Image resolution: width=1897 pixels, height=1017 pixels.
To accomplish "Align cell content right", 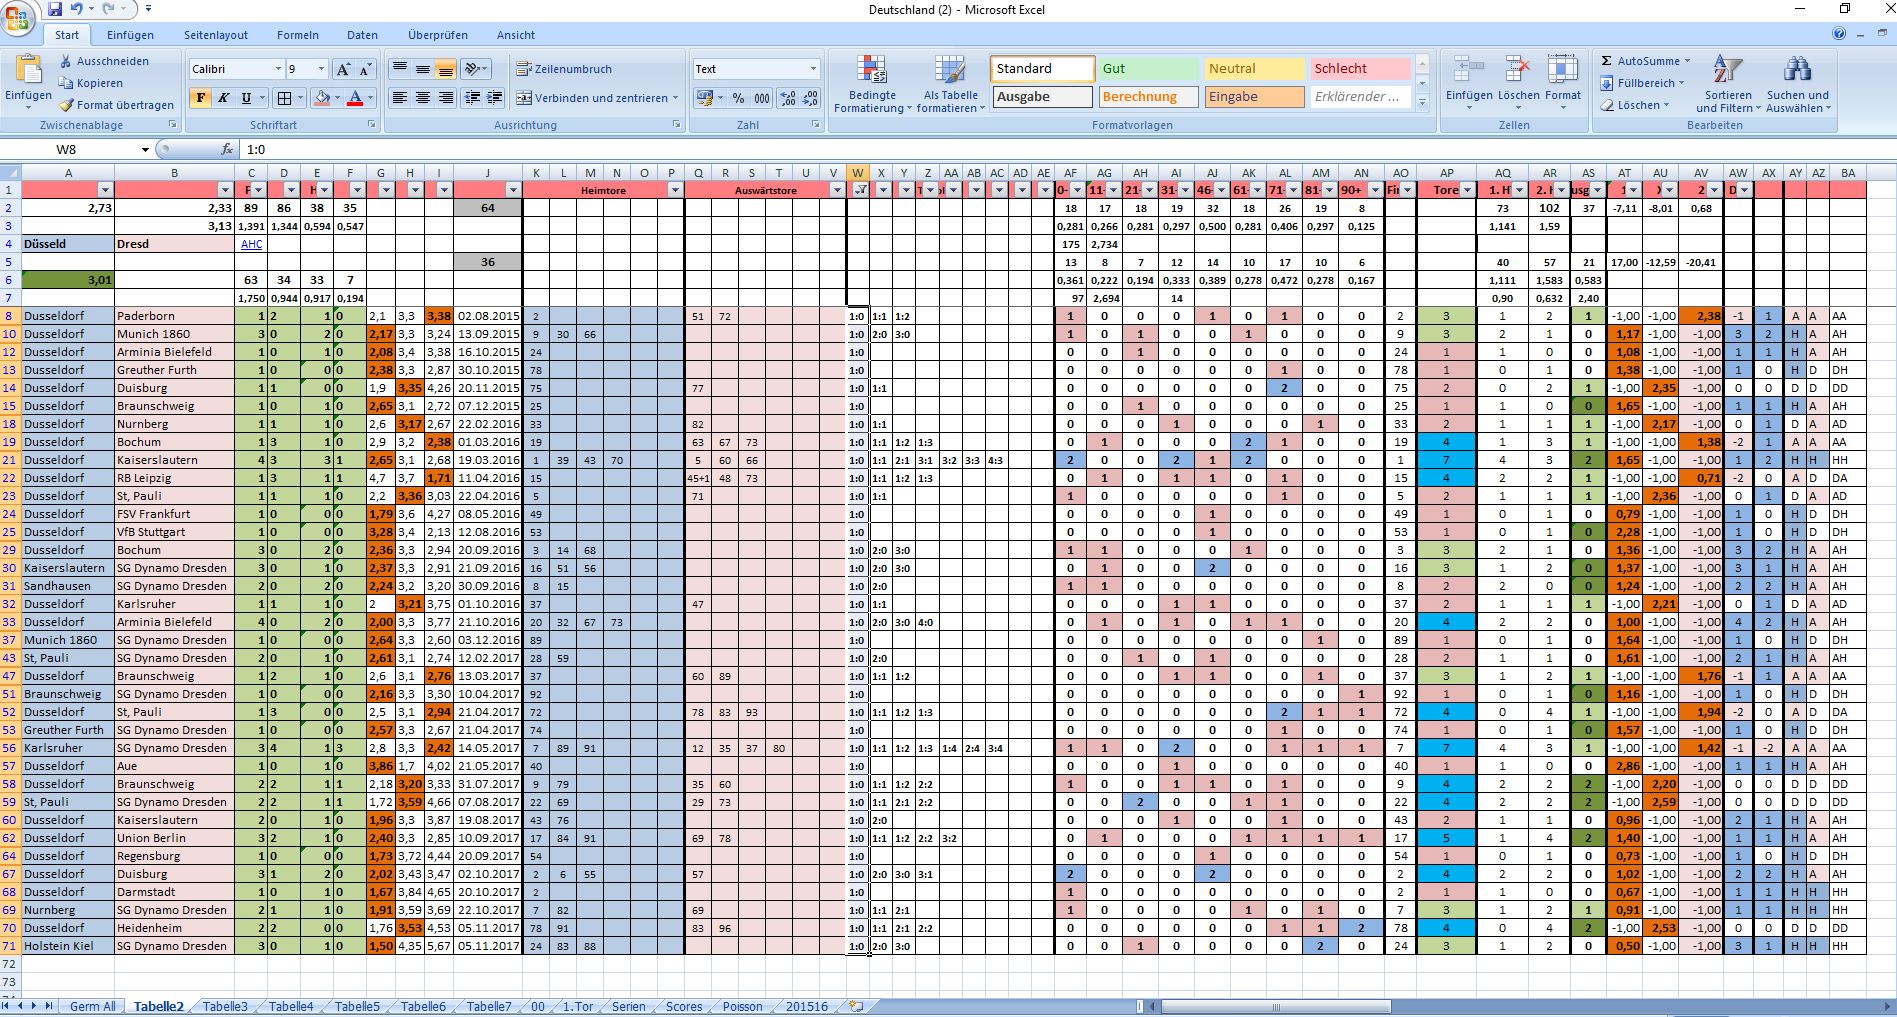I will coord(446,98).
